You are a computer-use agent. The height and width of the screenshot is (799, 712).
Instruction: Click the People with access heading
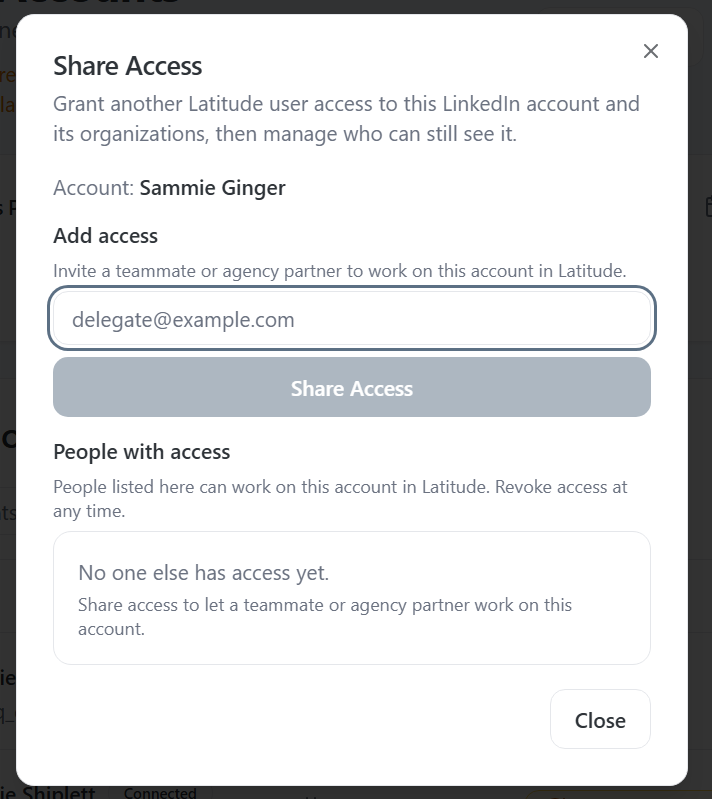pos(141,452)
